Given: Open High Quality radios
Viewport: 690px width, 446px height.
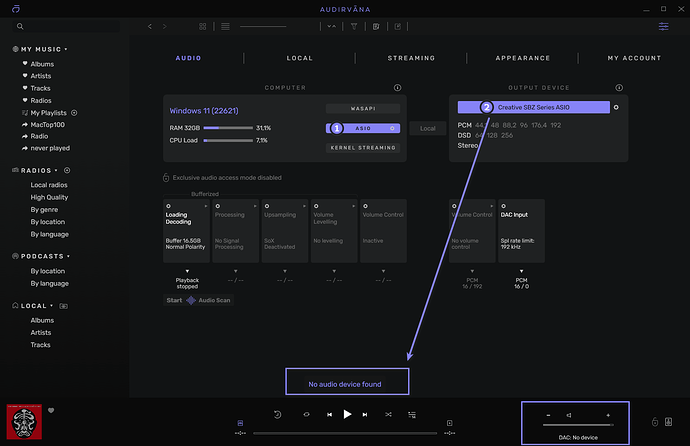Looking at the screenshot, I should point(49,197).
